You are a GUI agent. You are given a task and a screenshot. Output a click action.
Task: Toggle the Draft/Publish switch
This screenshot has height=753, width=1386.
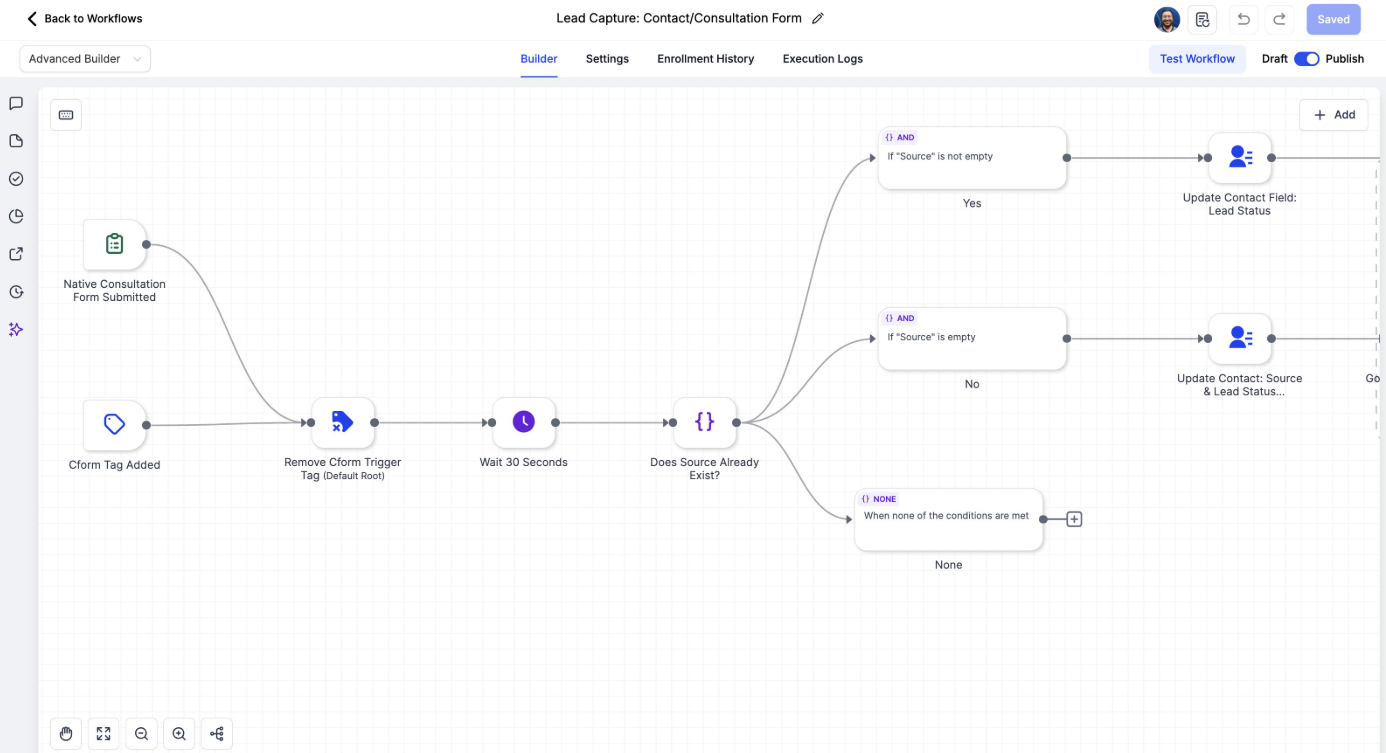click(x=1306, y=59)
